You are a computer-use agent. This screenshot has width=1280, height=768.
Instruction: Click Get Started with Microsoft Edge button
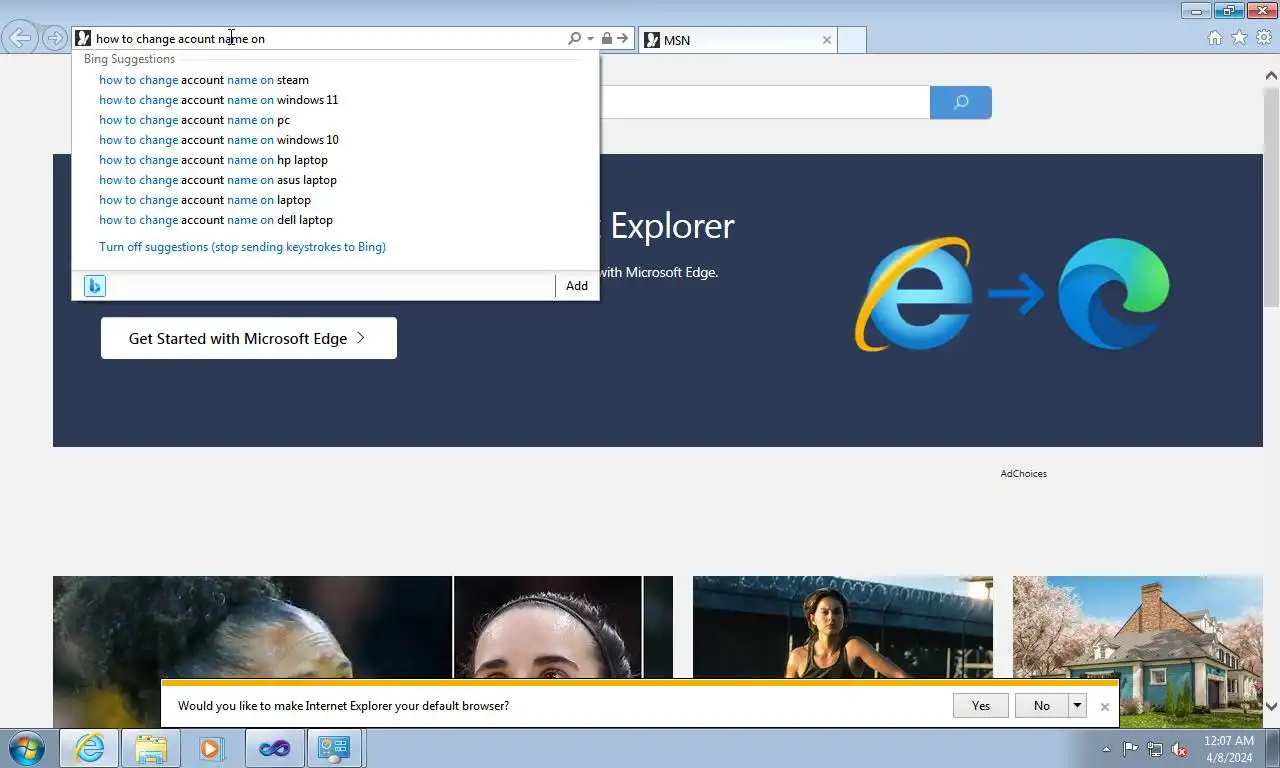click(249, 338)
